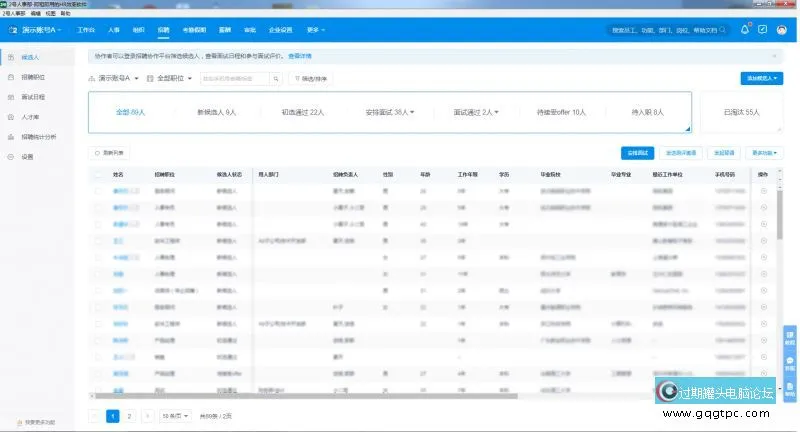
Task: Click the blue 安排面试 button above the table
Action: pos(637,153)
